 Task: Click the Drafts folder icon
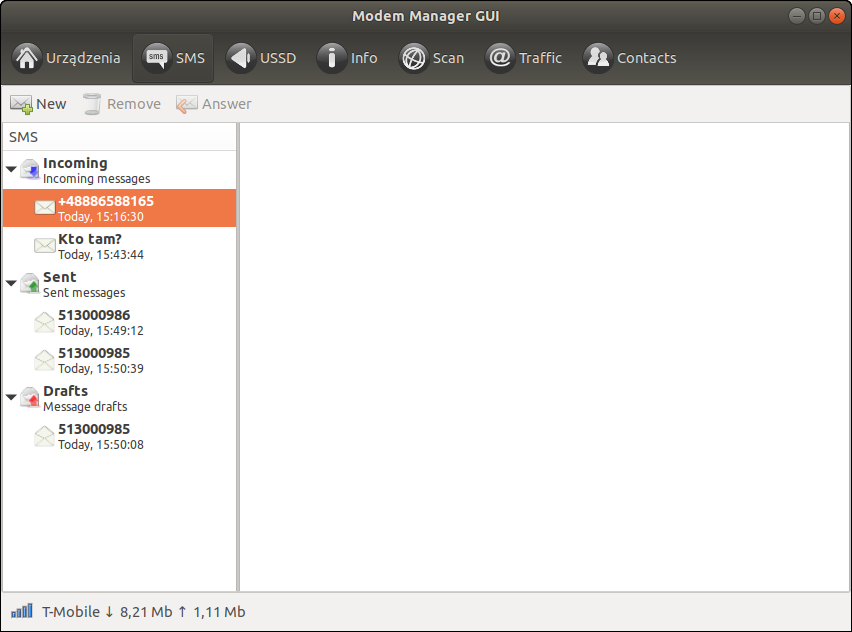point(30,398)
